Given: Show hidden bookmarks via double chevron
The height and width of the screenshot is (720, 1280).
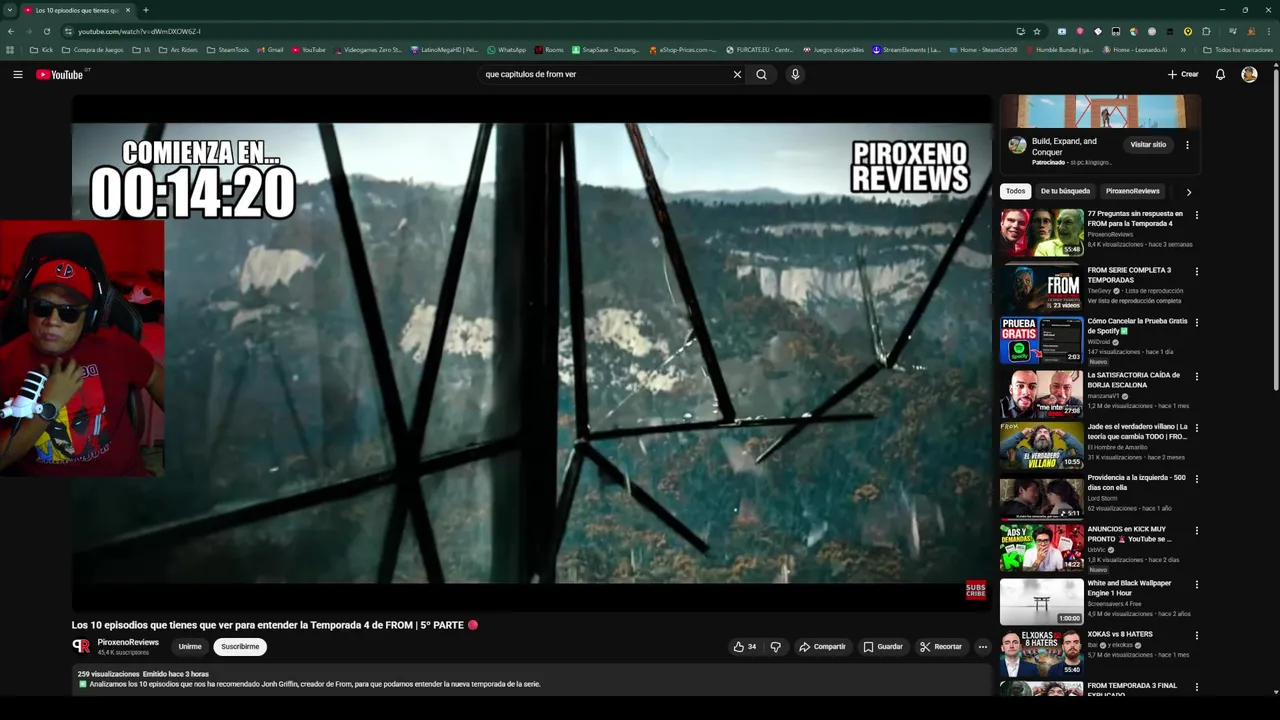Looking at the screenshot, I should click(1184, 50).
